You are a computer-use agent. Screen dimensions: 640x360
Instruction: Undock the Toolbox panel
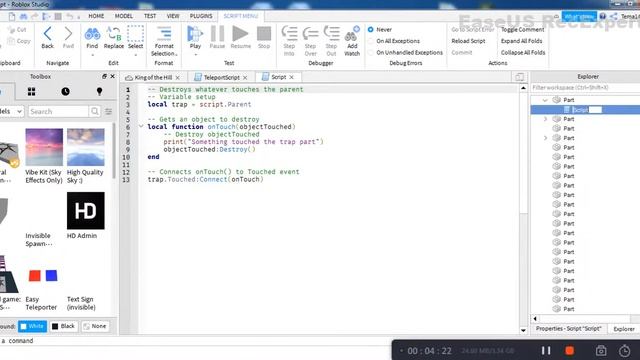coord(104,76)
